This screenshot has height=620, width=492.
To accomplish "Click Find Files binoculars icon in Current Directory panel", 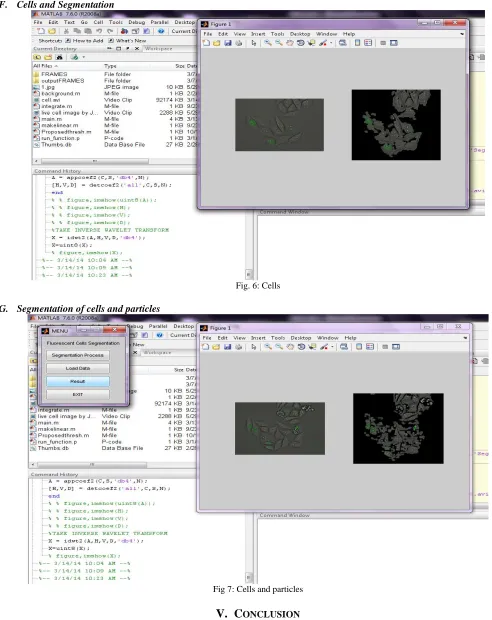I will point(59,57).
